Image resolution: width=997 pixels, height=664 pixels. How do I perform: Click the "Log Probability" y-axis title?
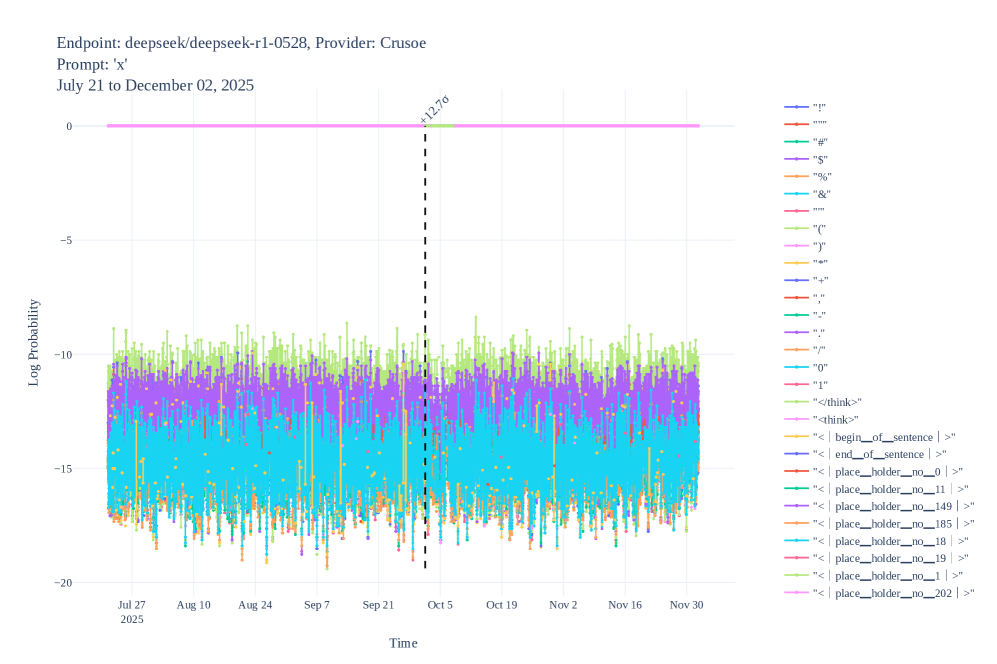click(x=34, y=342)
